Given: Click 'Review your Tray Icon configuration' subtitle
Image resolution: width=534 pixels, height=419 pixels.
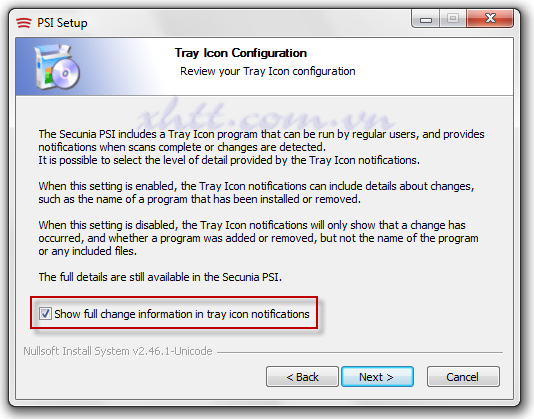Looking at the screenshot, I should pos(268,71).
